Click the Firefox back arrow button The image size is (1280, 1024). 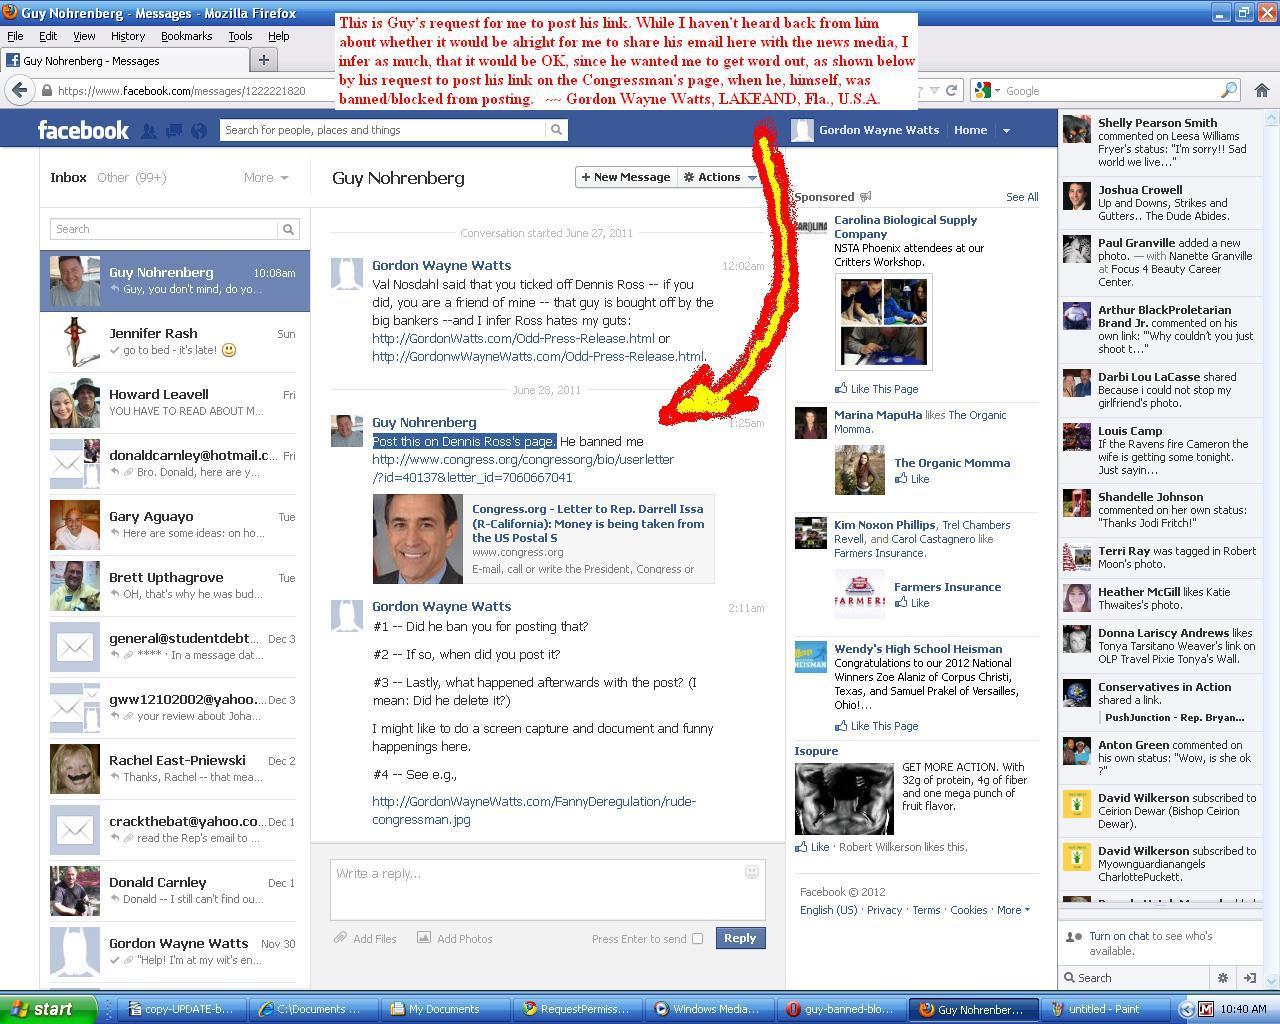pyautogui.click(x=19, y=90)
